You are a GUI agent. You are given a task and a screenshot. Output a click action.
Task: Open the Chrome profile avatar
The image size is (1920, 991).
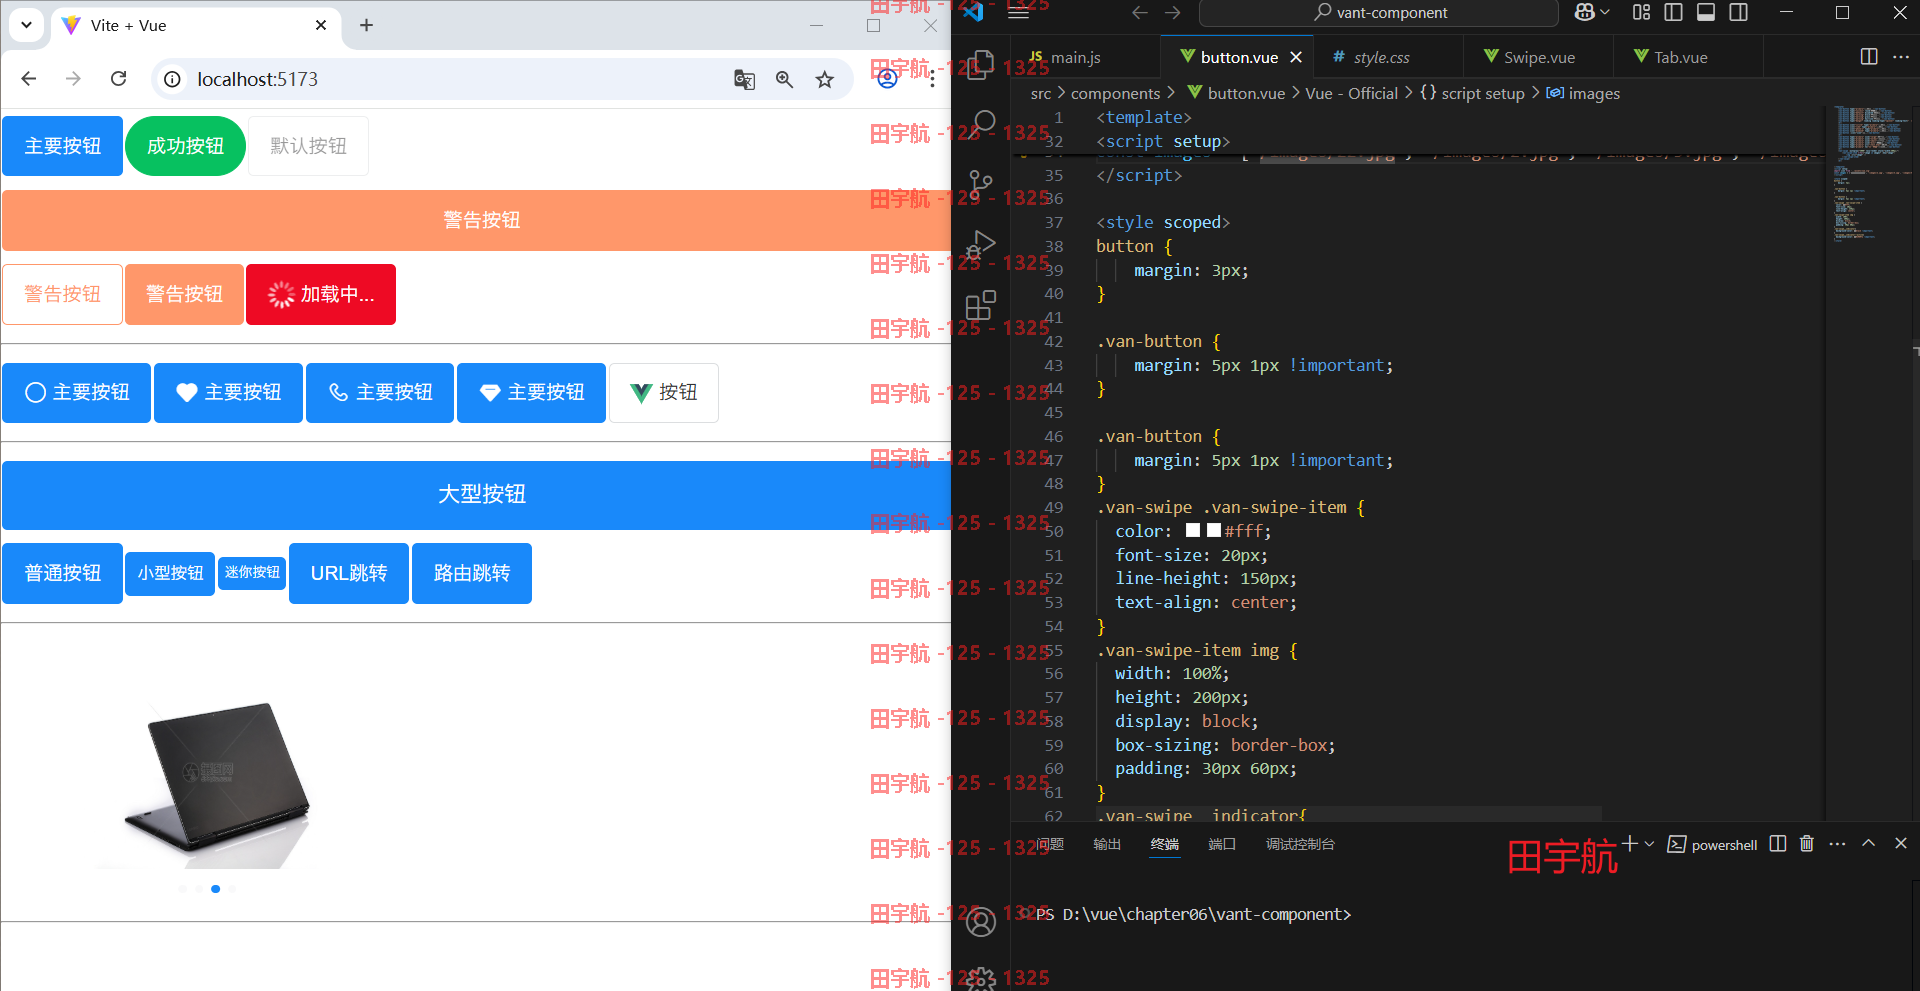887,79
